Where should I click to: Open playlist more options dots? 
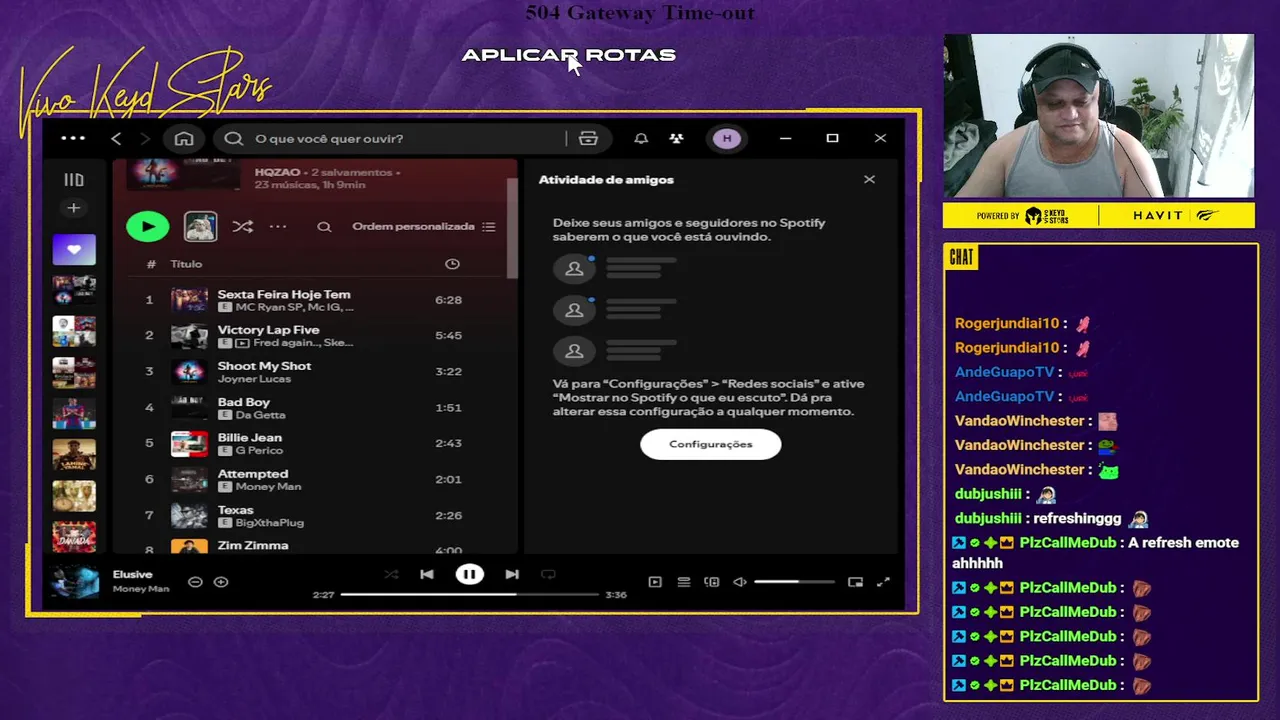278,226
